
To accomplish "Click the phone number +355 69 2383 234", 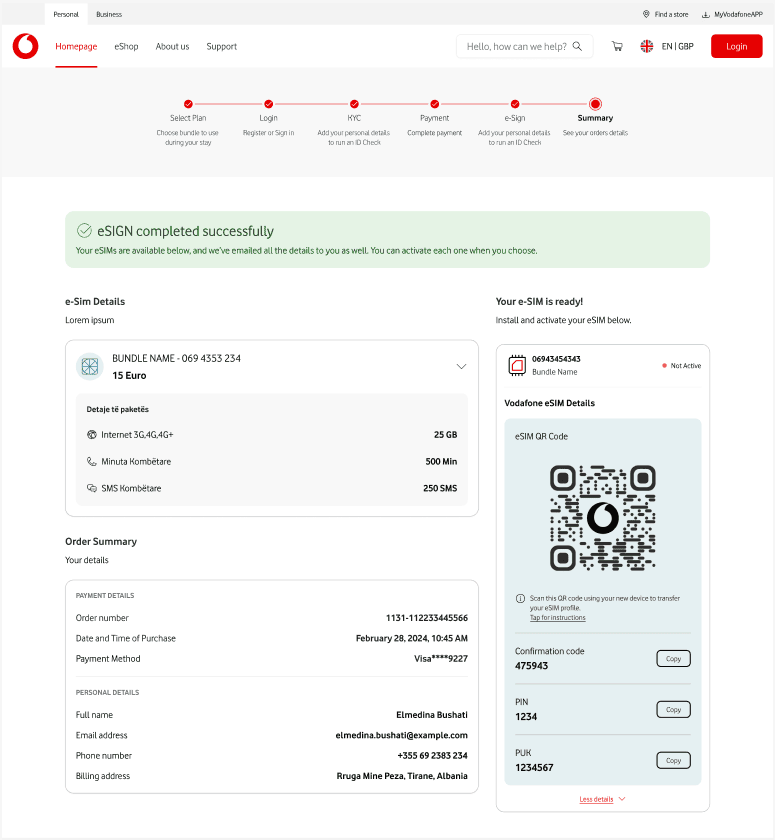I will point(432,755).
